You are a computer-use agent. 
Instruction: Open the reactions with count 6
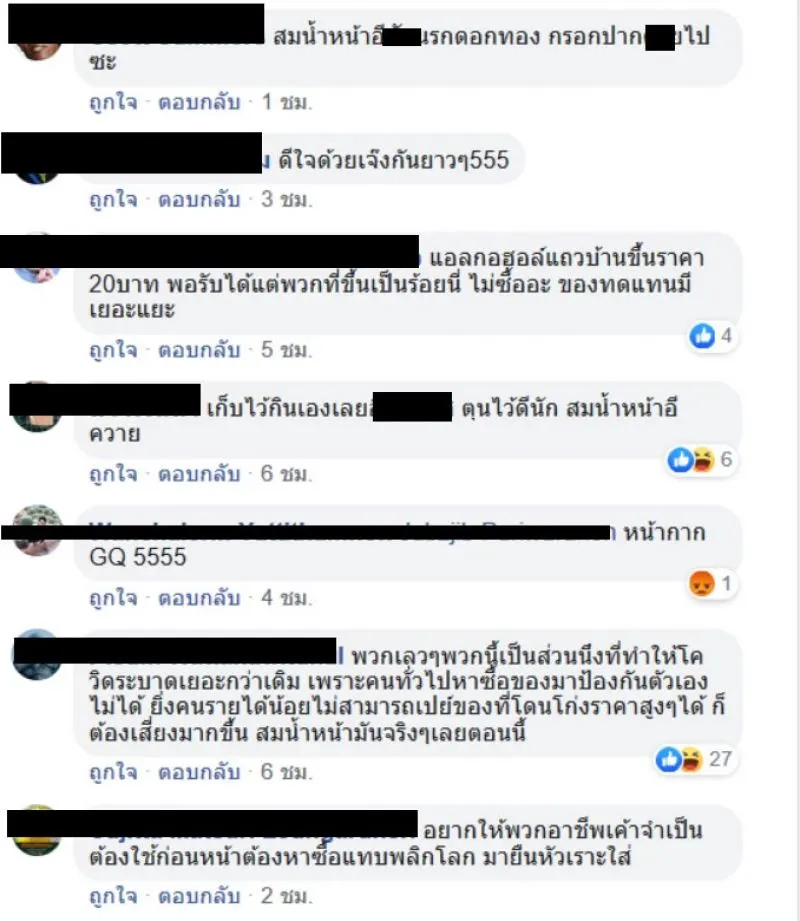tap(700, 459)
